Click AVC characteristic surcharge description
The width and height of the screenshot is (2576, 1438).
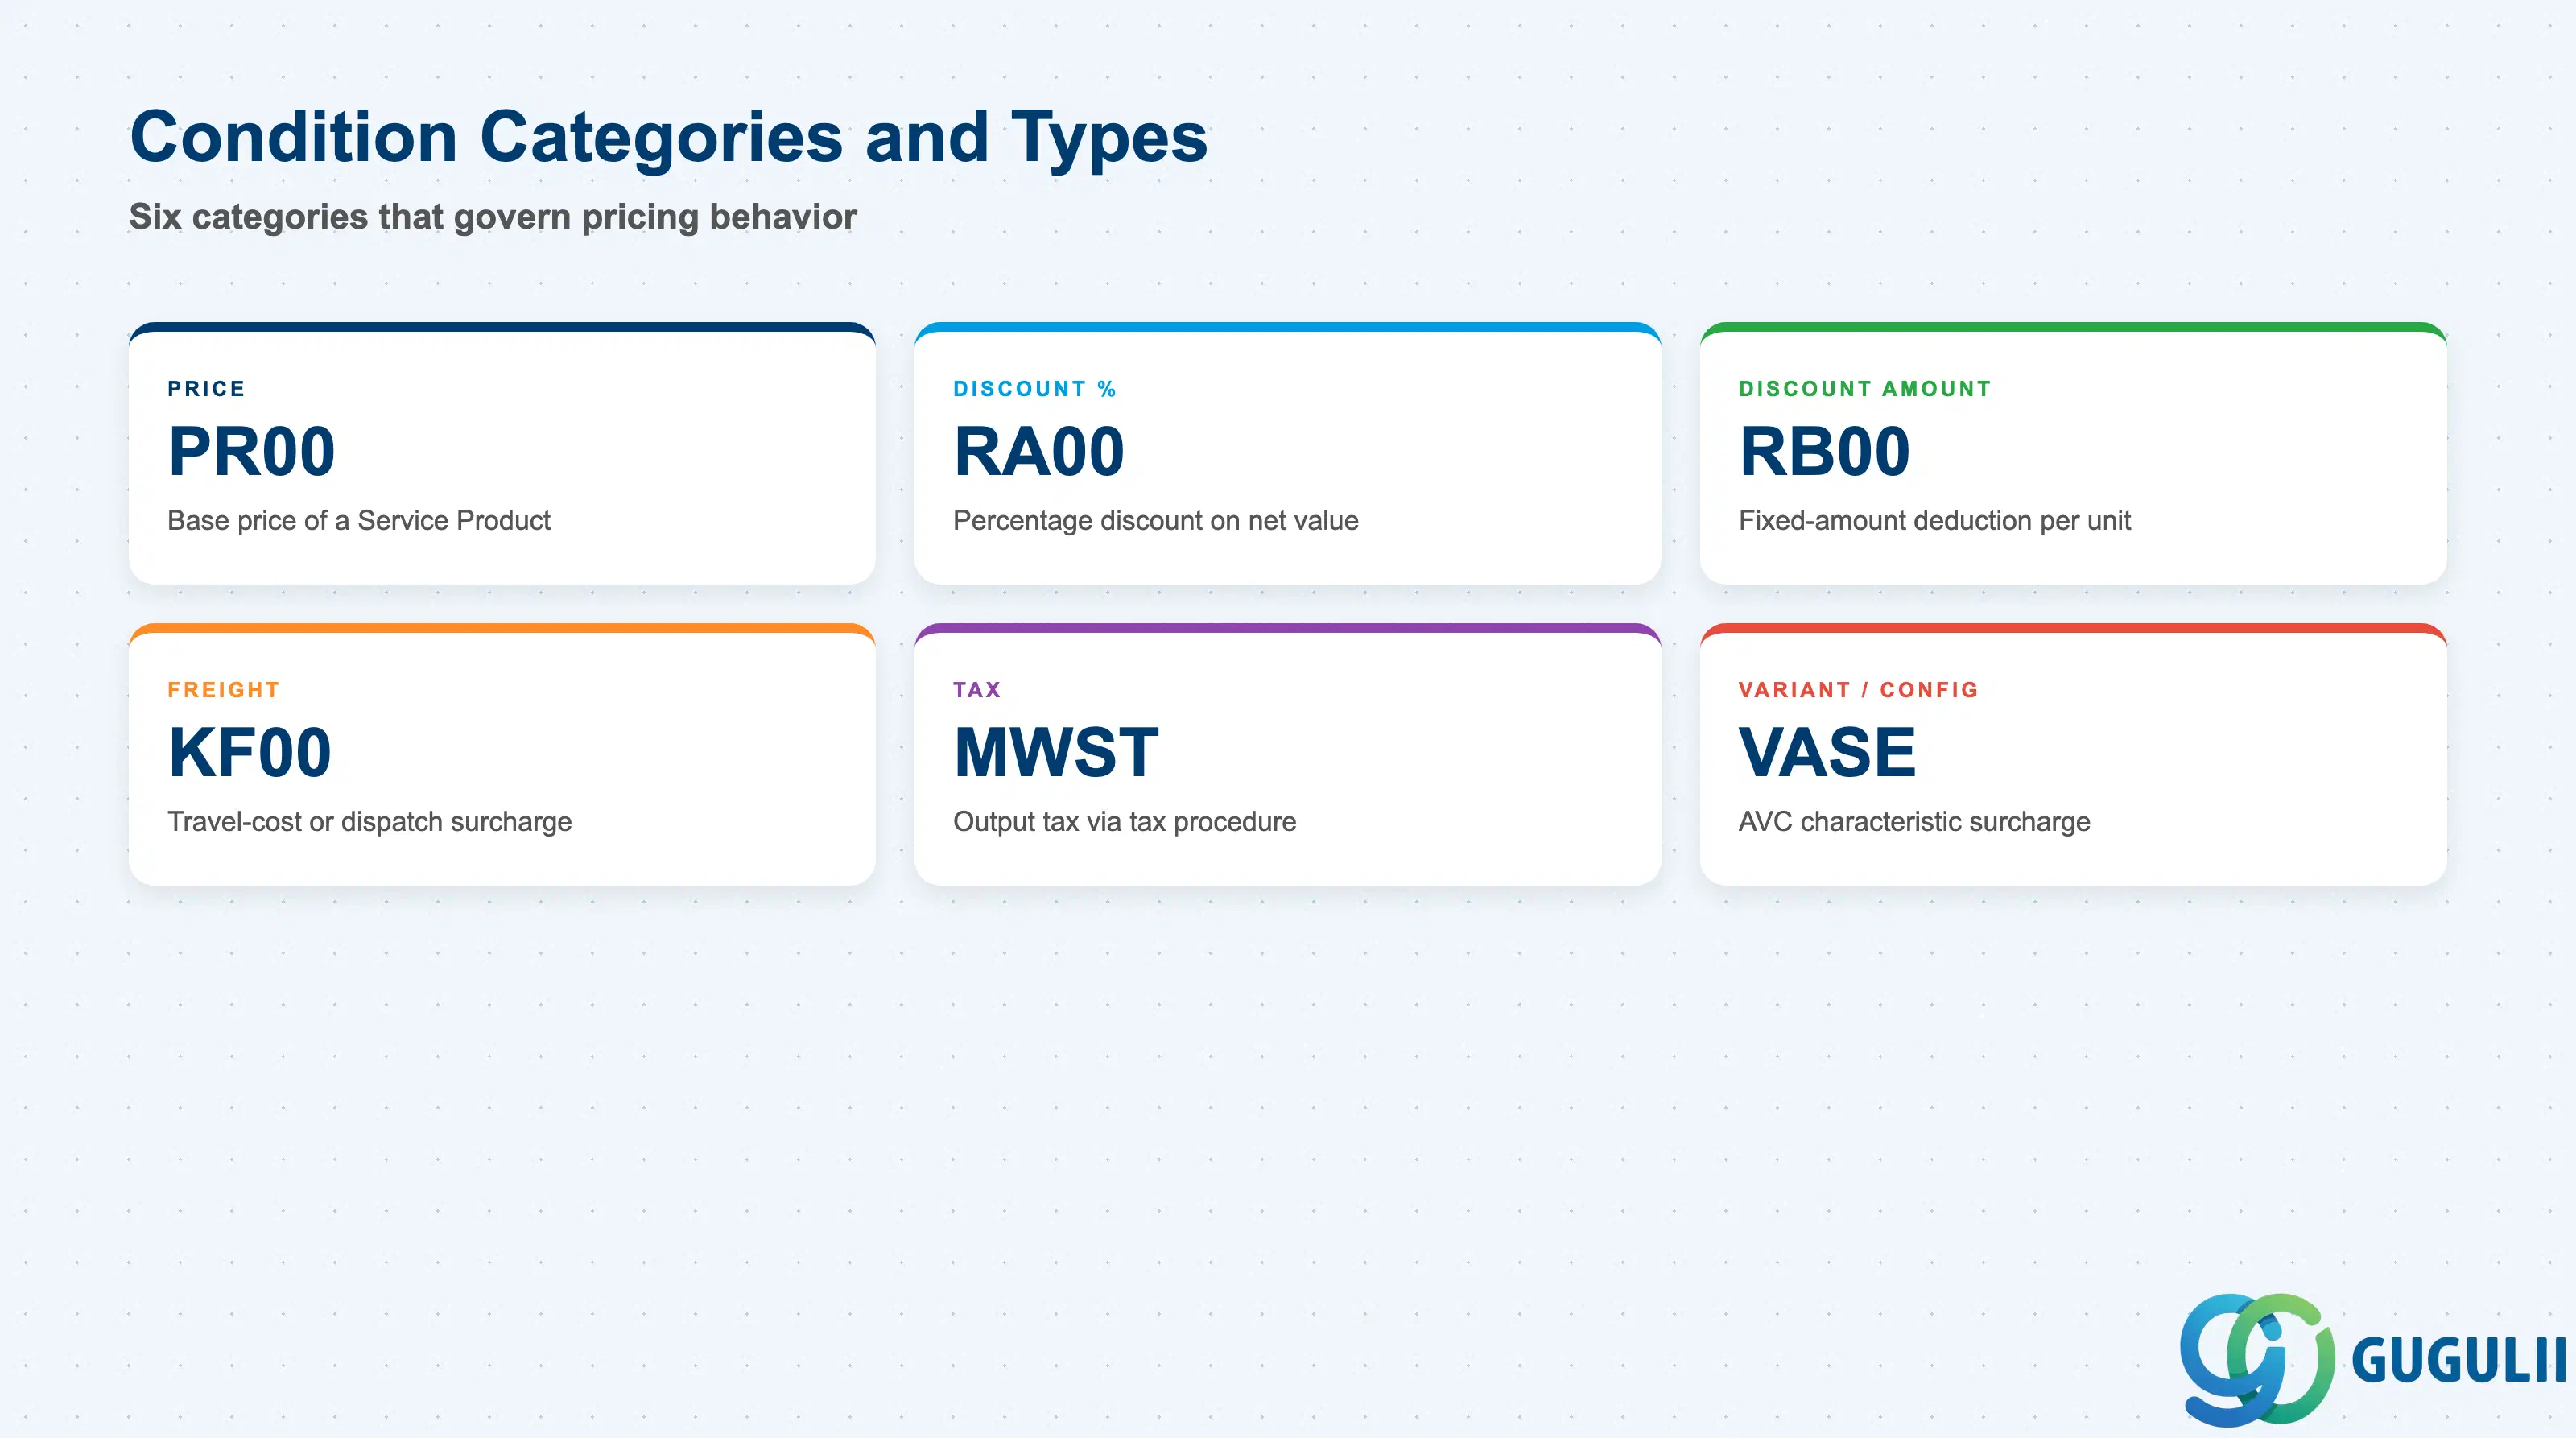point(1914,822)
